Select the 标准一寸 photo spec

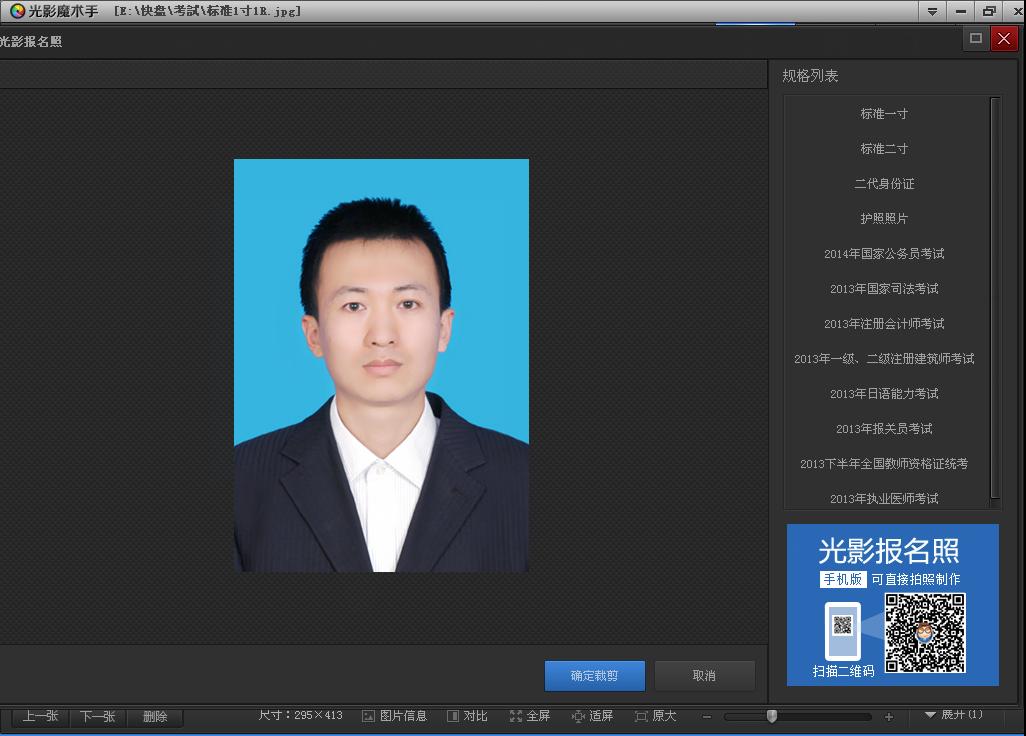[885, 113]
